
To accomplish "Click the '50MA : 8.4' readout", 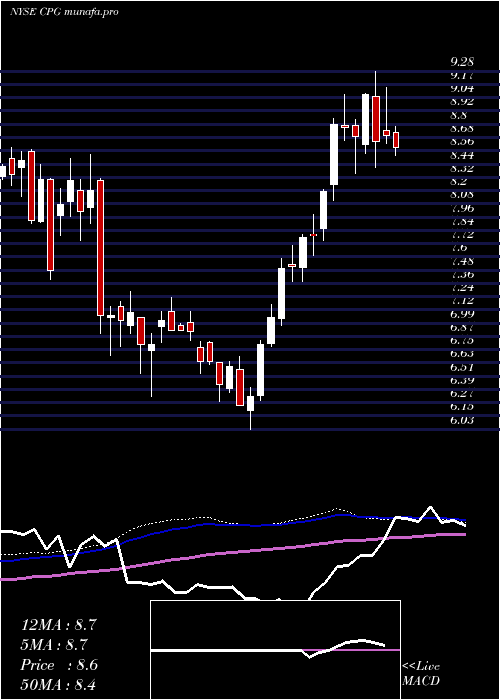I will 58,685.
